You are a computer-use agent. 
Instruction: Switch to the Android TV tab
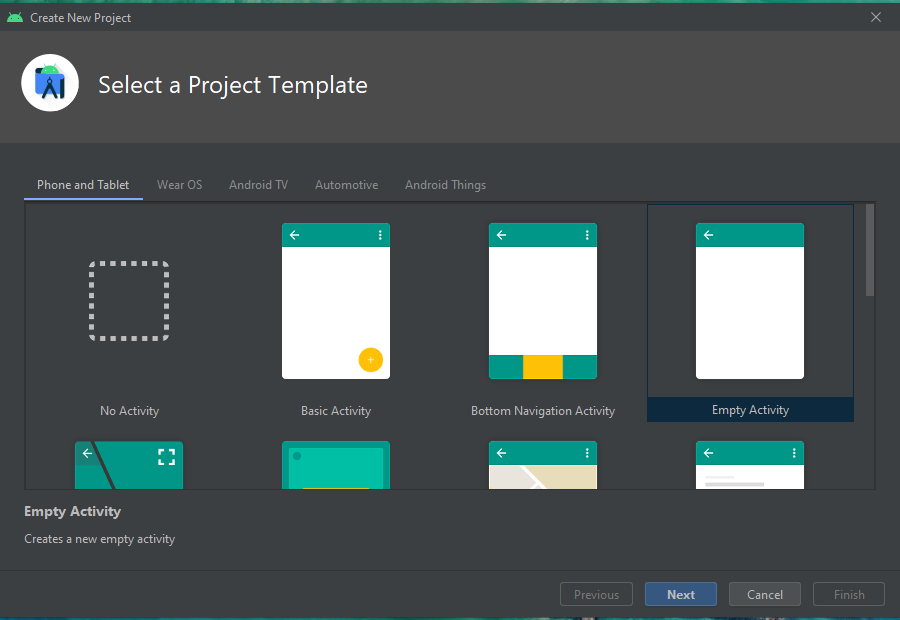pos(258,185)
